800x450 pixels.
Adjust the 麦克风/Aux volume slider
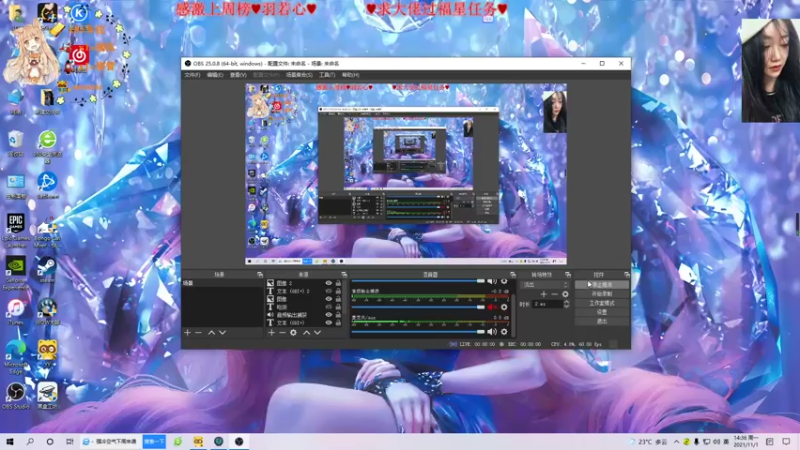418,332
